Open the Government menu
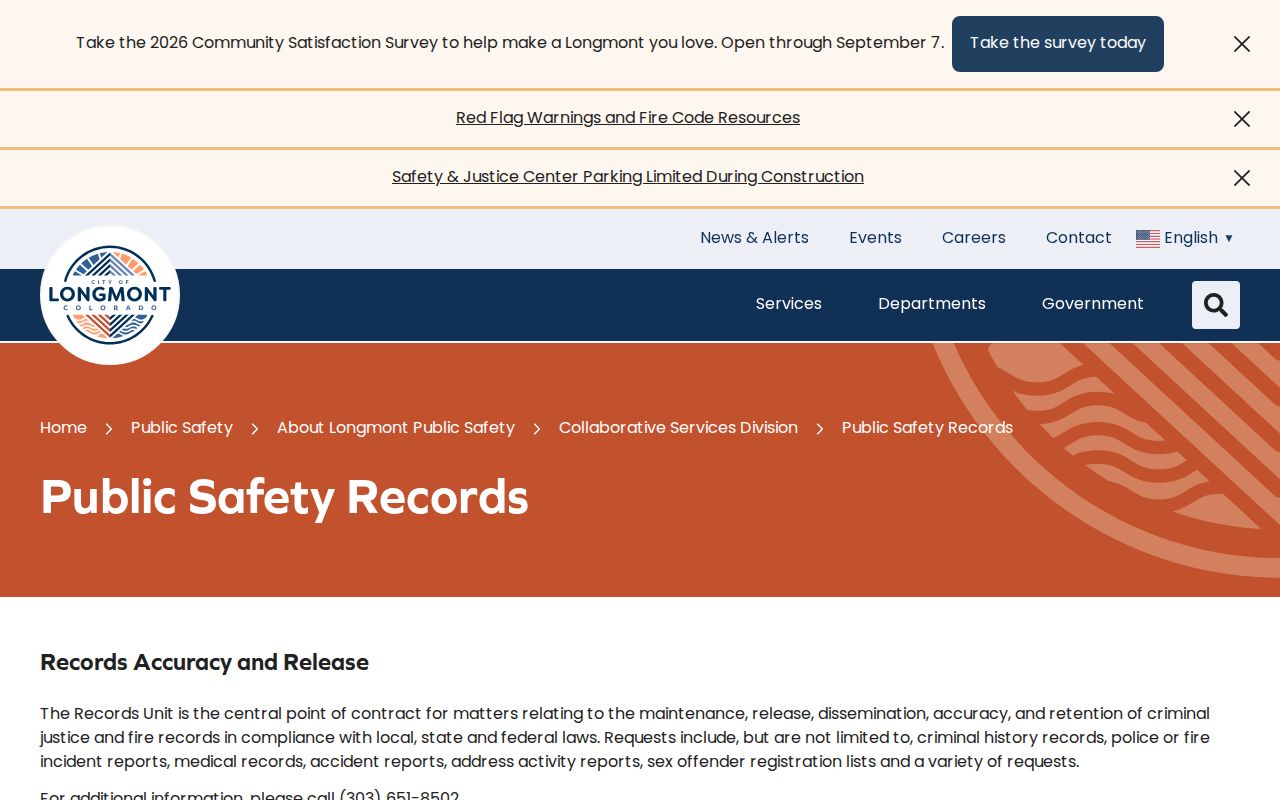This screenshot has height=800, width=1280. click(x=1093, y=304)
